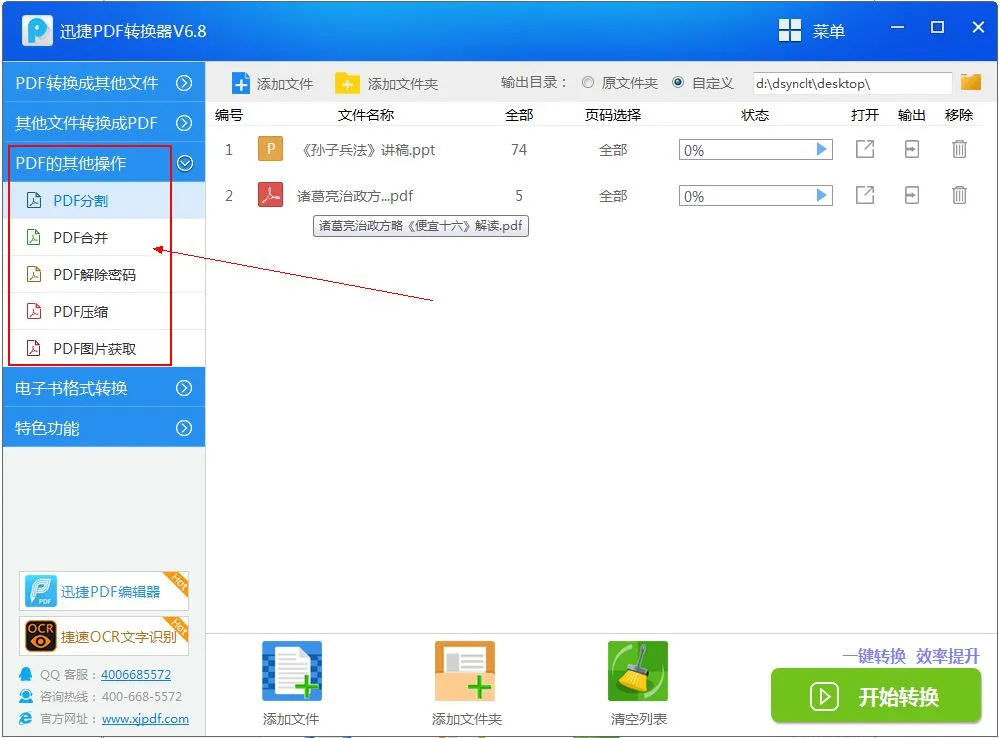Click the add file plus icon in toolbar
This screenshot has width=999, height=738.
[x=241, y=83]
